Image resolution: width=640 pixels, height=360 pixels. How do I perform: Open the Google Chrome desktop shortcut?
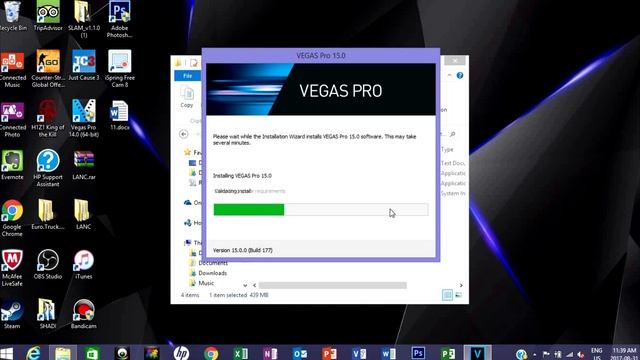pyautogui.click(x=12, y=218)
